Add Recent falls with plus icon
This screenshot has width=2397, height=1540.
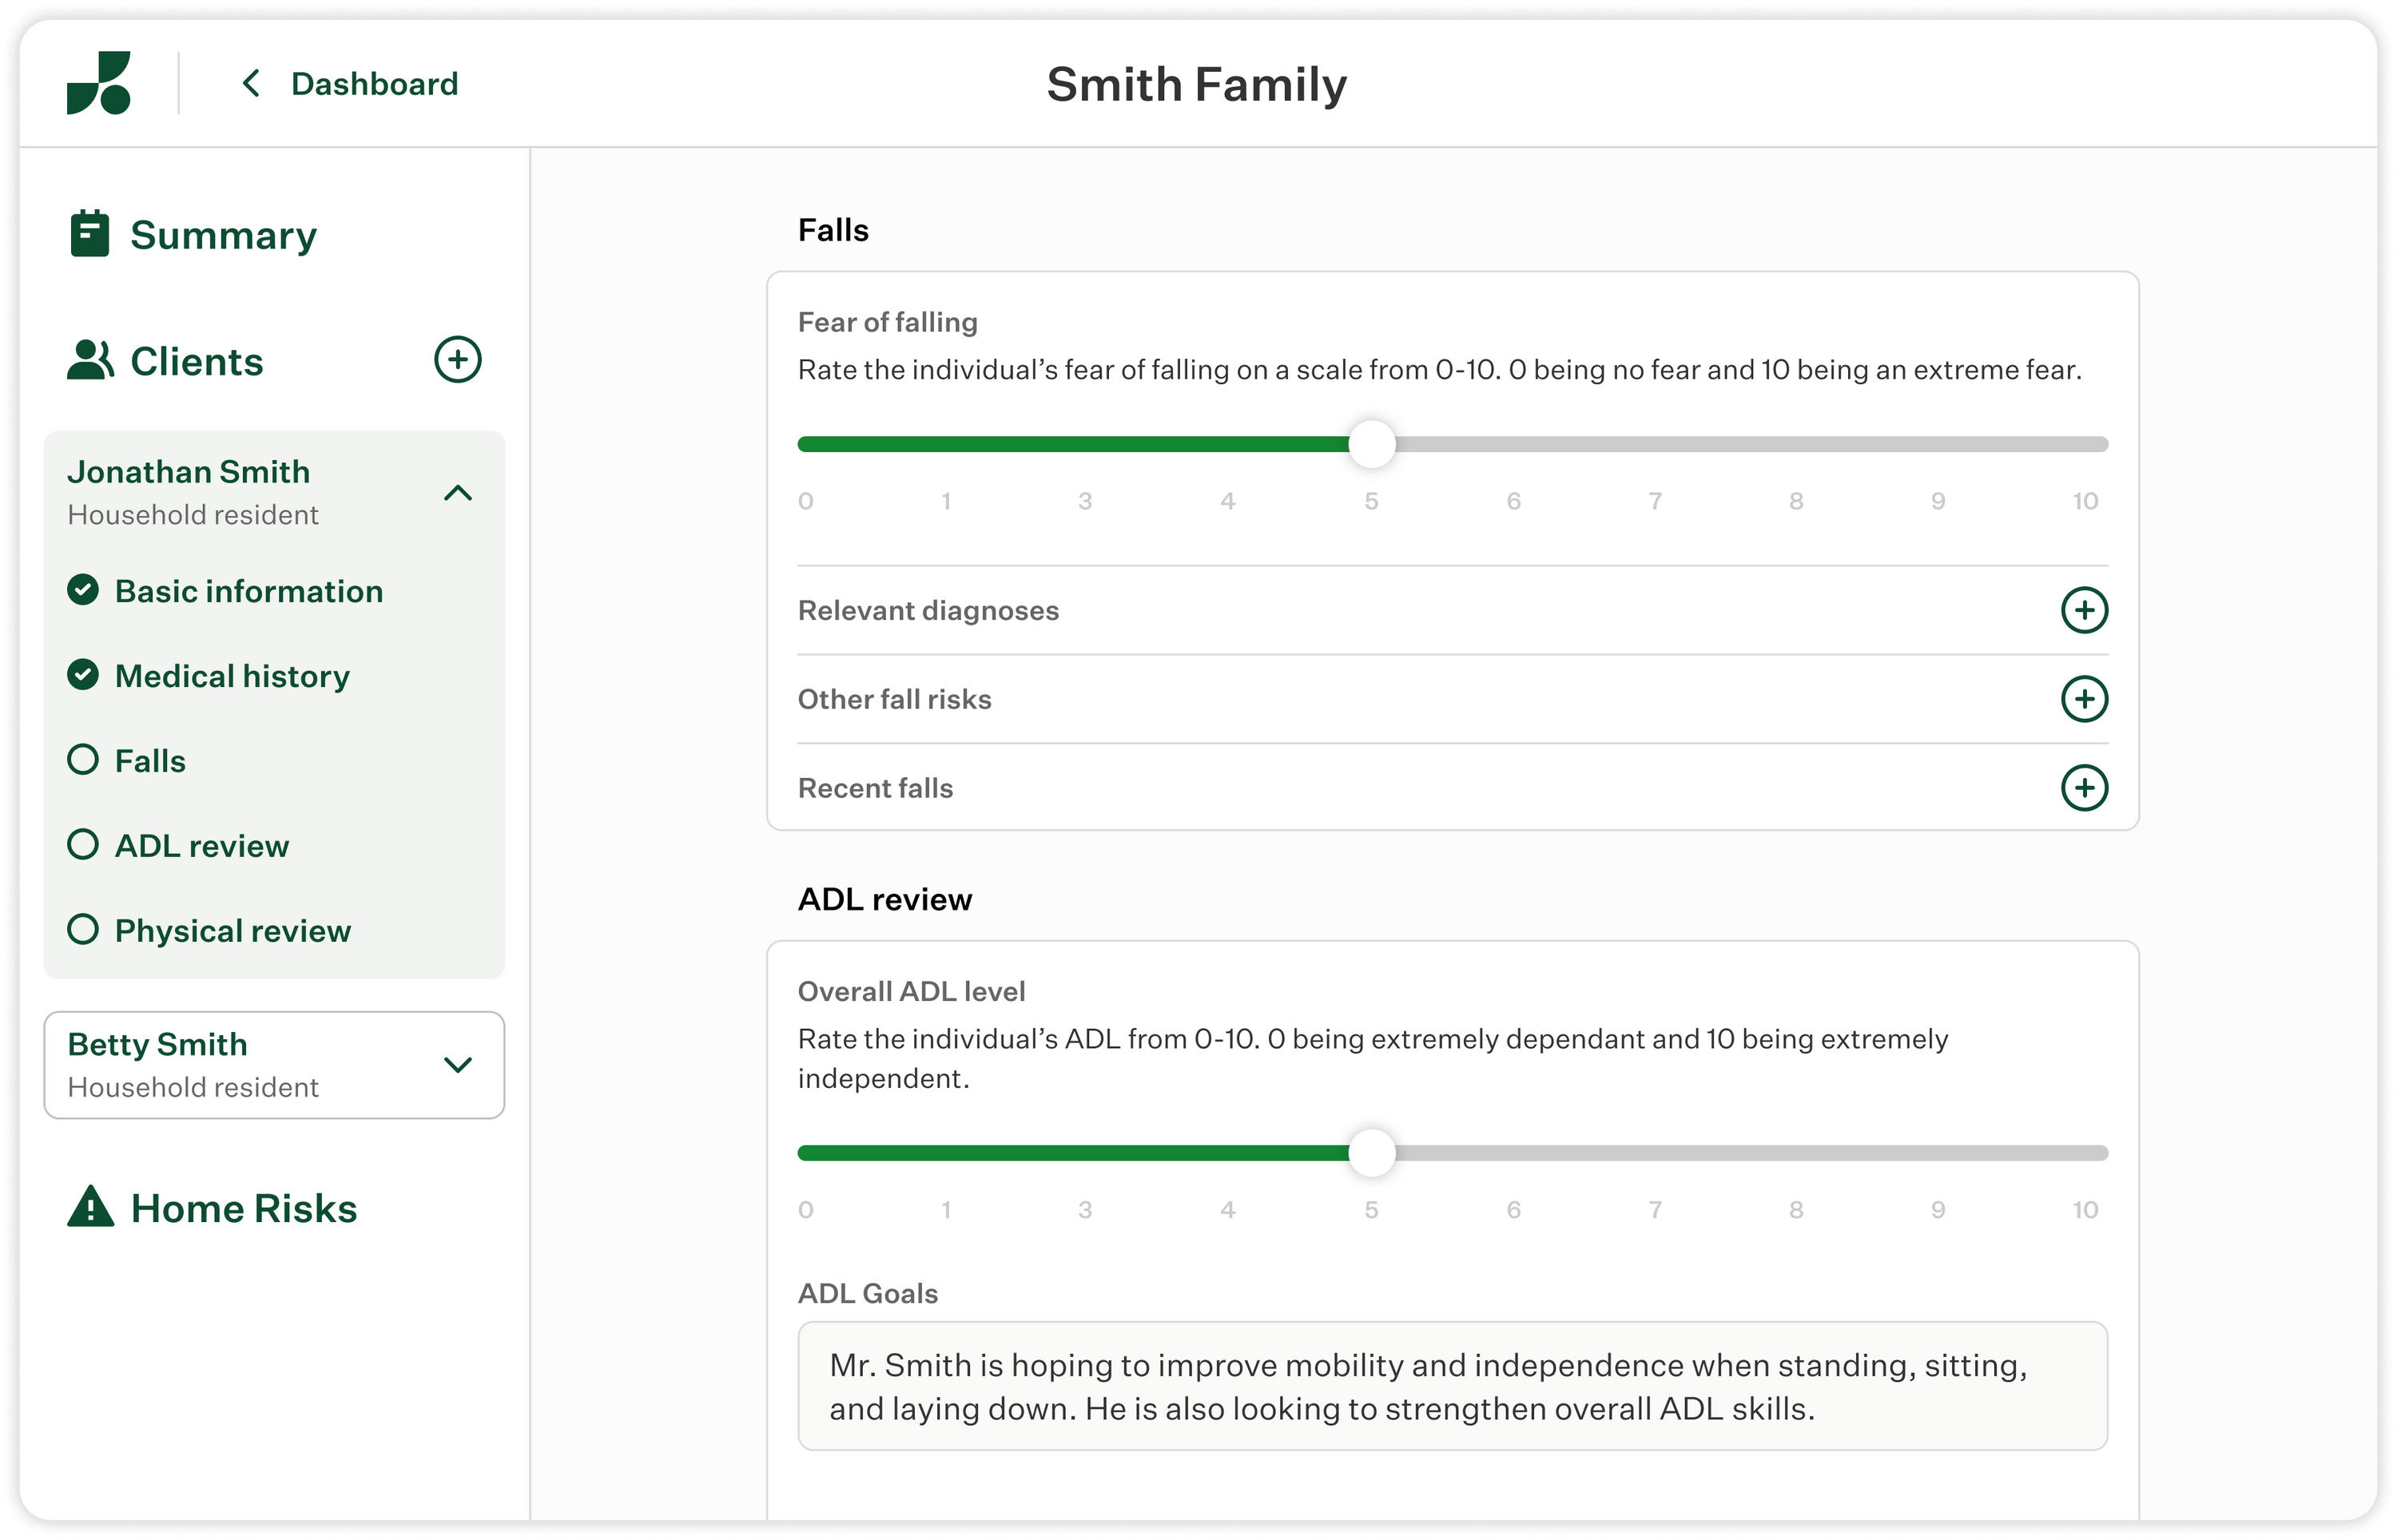coord(2084,788)
